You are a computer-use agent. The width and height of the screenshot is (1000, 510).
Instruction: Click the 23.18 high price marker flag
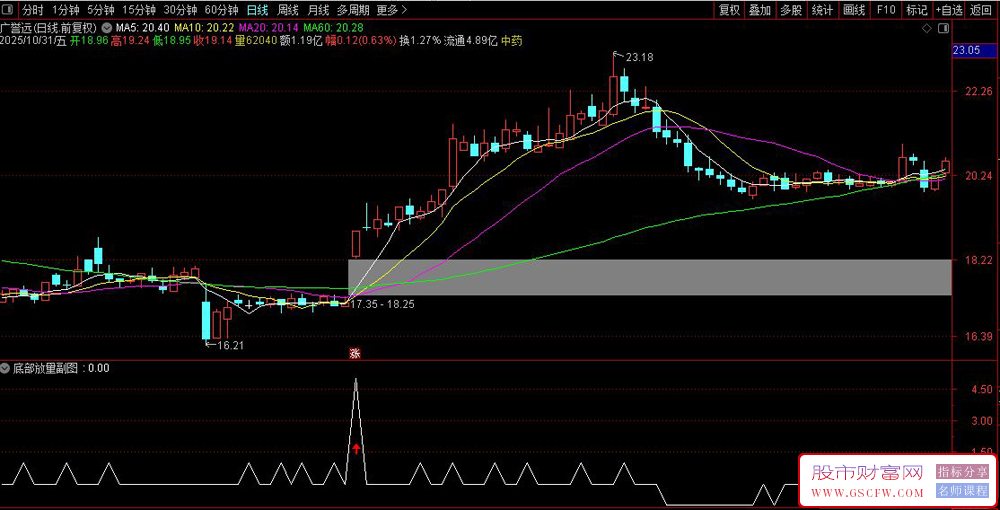click(638, 57)
